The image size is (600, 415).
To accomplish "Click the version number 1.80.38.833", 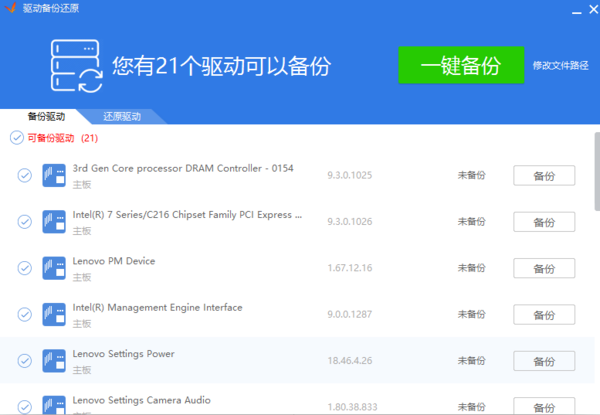I will 352,407.
